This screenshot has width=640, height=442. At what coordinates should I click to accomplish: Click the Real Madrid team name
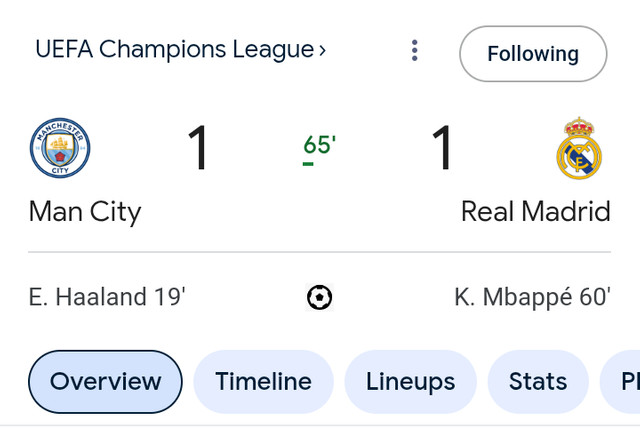tap(536, 211)
